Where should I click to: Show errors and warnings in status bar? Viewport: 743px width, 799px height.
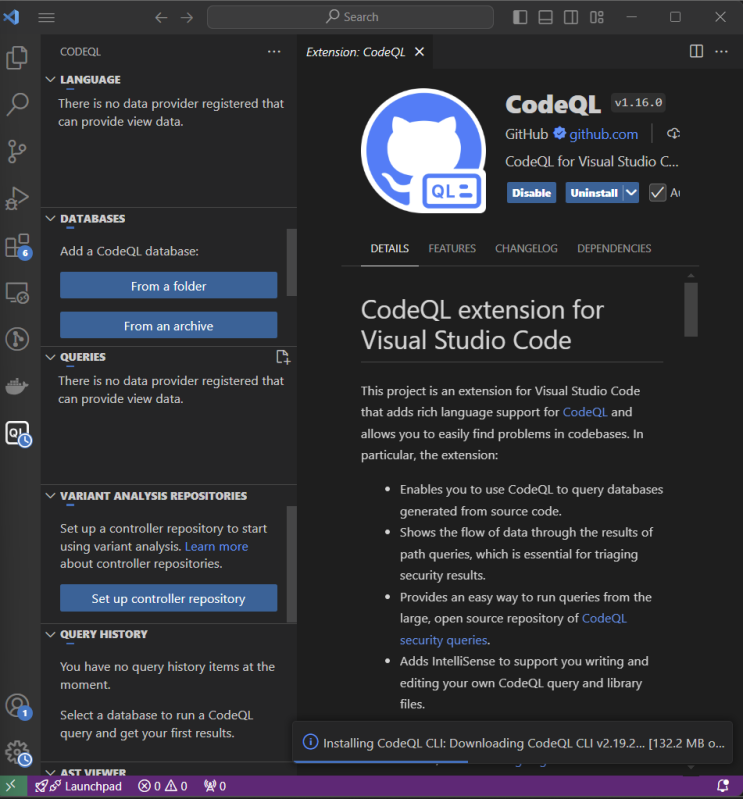[163, 786]
